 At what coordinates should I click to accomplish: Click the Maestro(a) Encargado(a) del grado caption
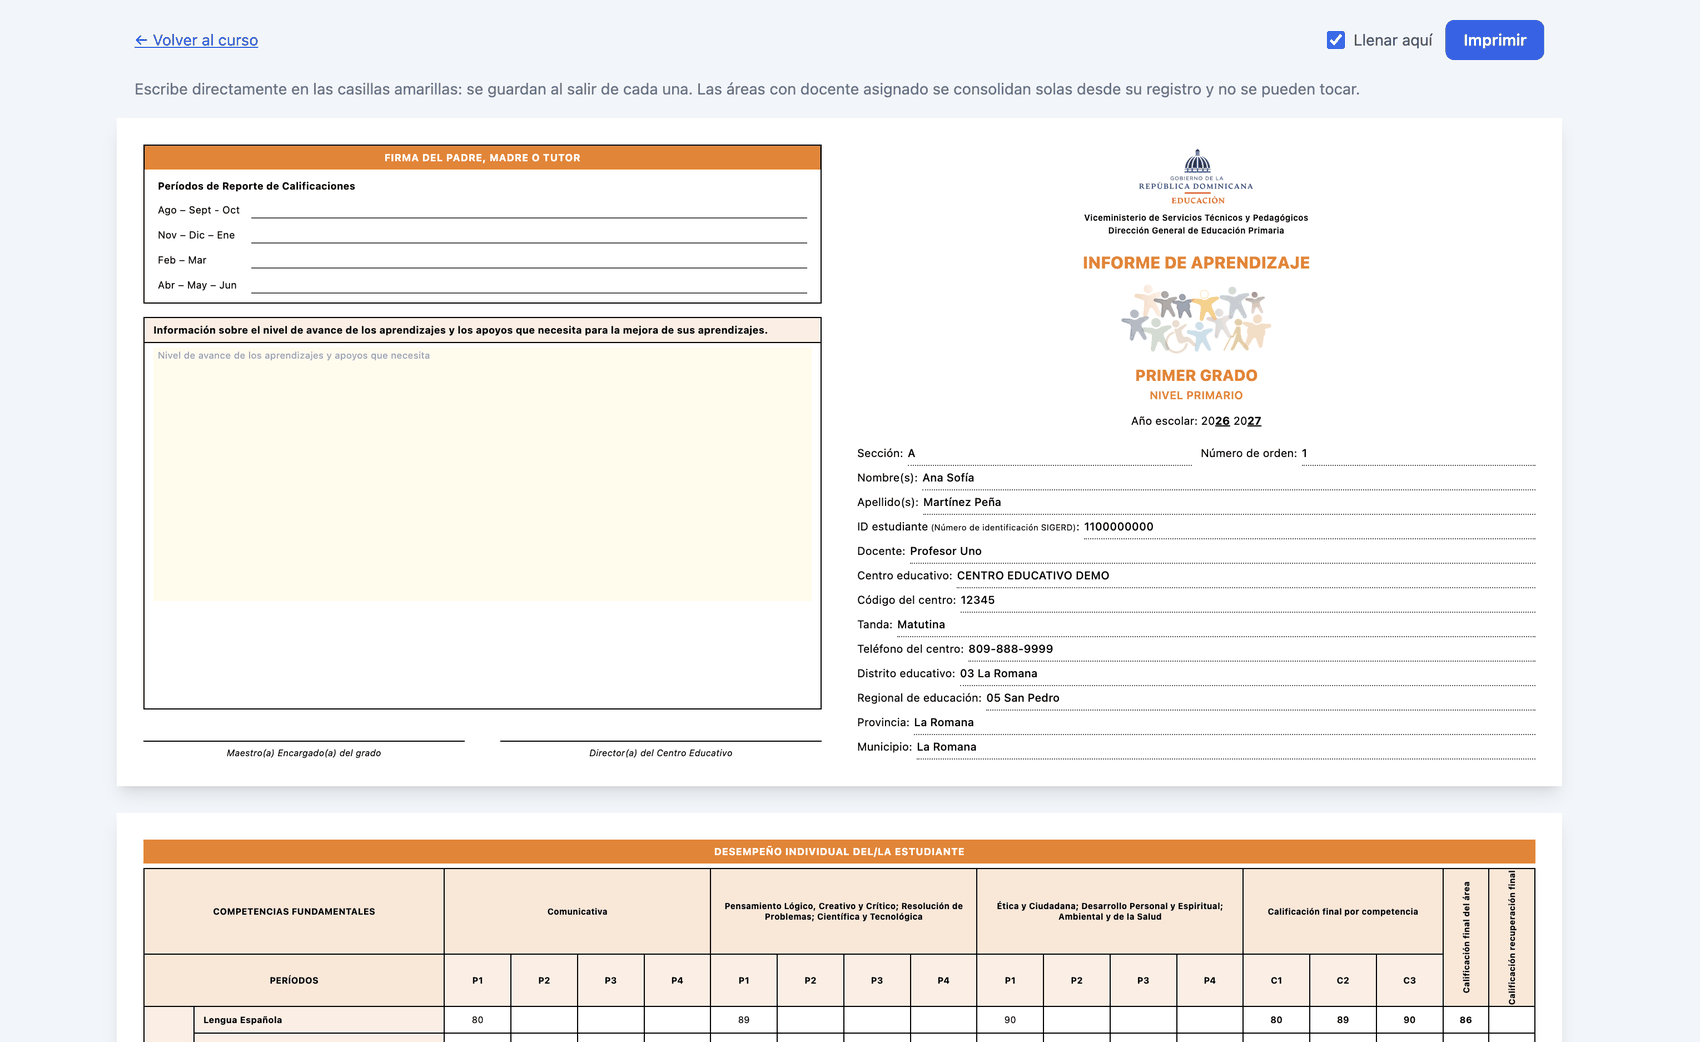click(x=304, y=753)
